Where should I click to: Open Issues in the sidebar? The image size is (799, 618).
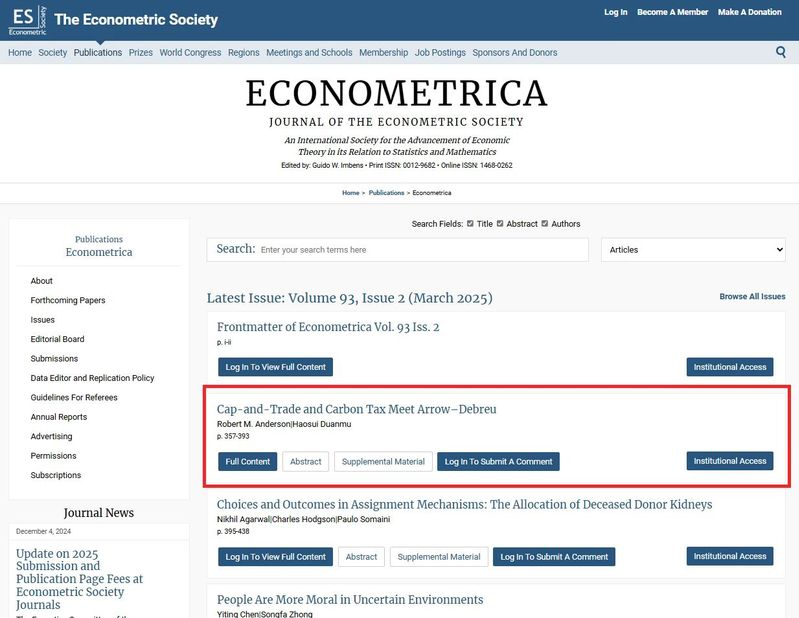pos(42,319)
